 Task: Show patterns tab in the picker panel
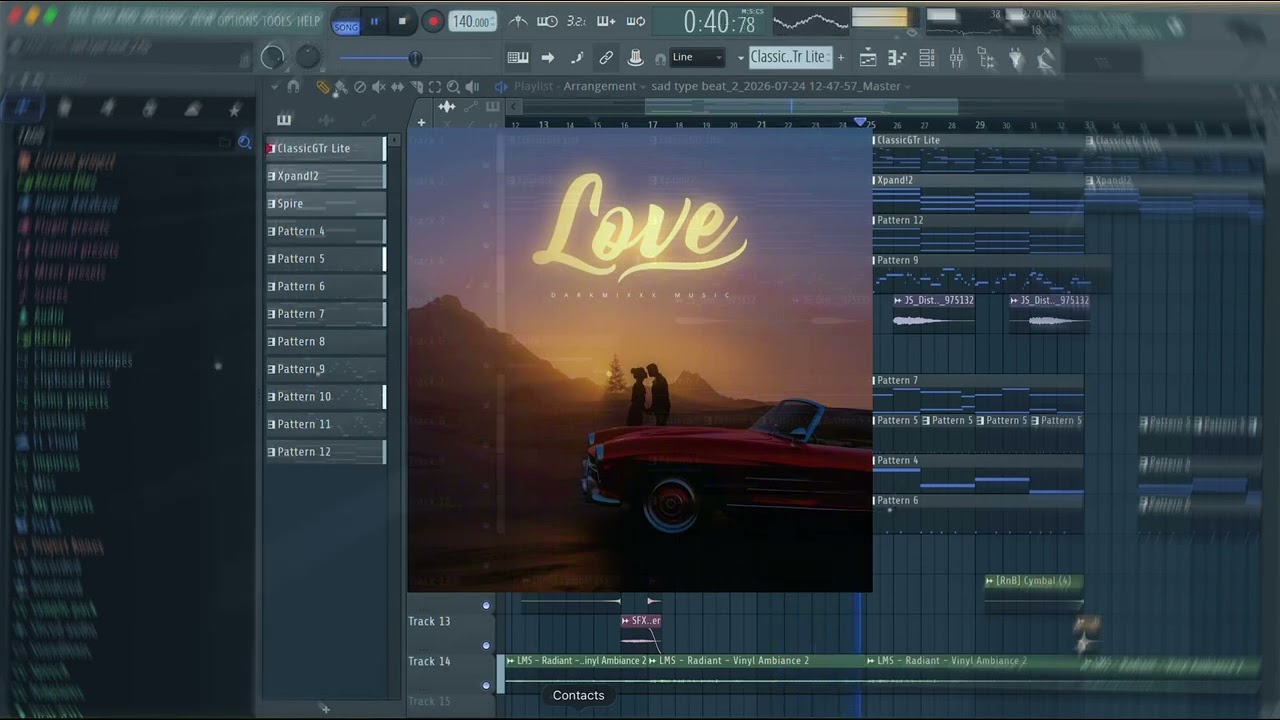click(284, 120)
